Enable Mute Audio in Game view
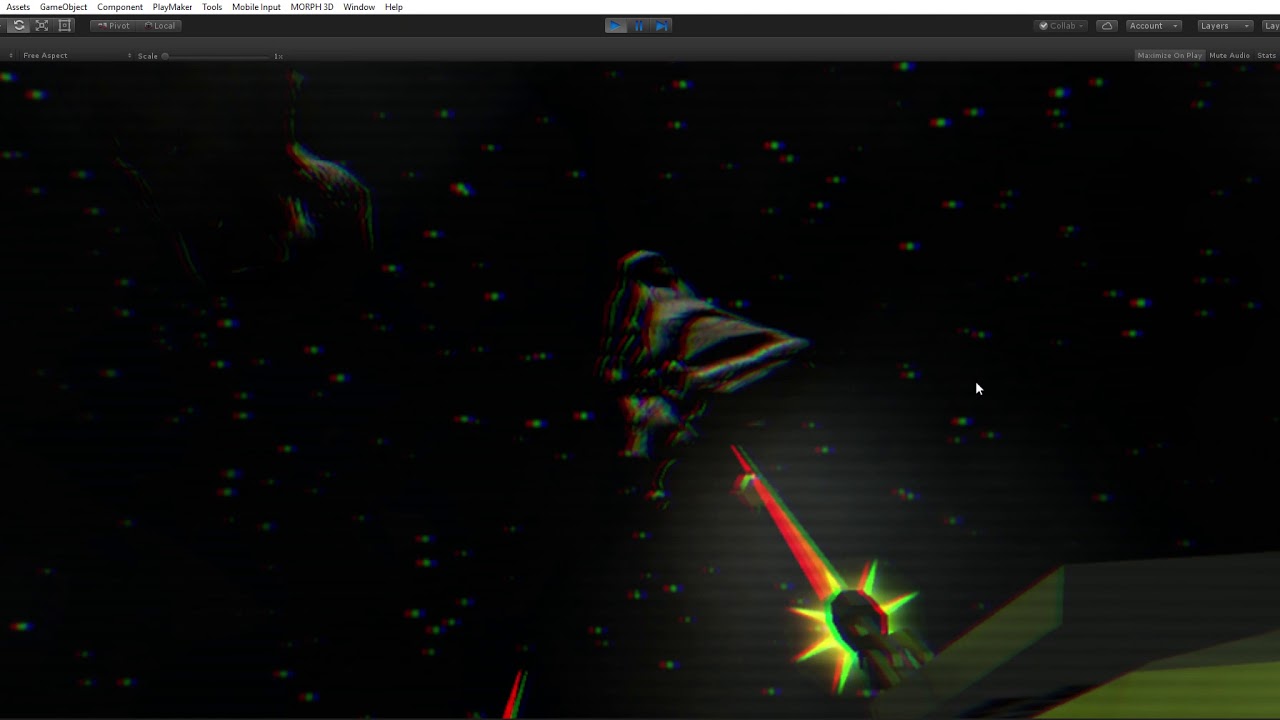The image size is (1280, 720). 1229,56
